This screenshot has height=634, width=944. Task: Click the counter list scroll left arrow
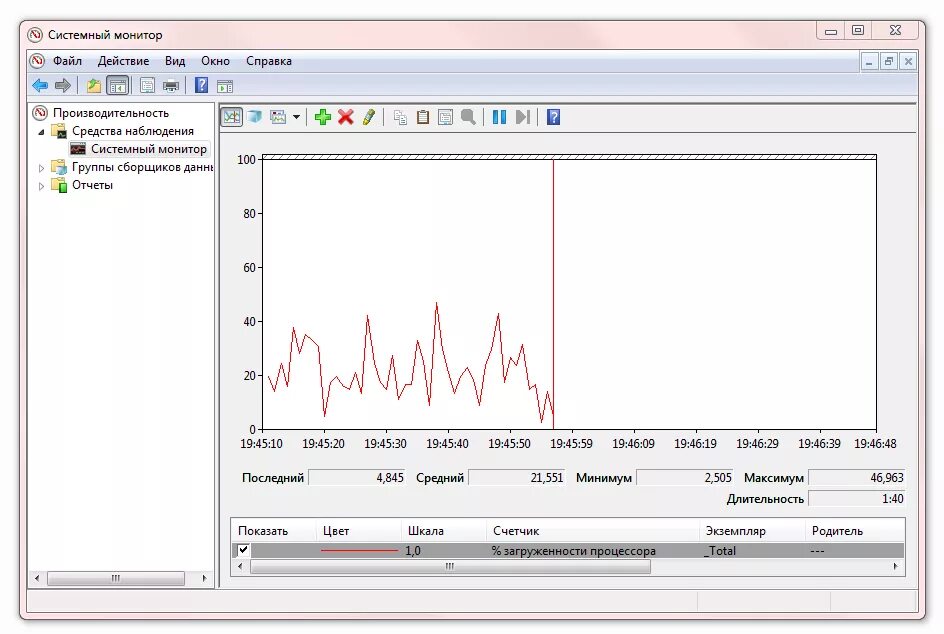click(241, 567)
